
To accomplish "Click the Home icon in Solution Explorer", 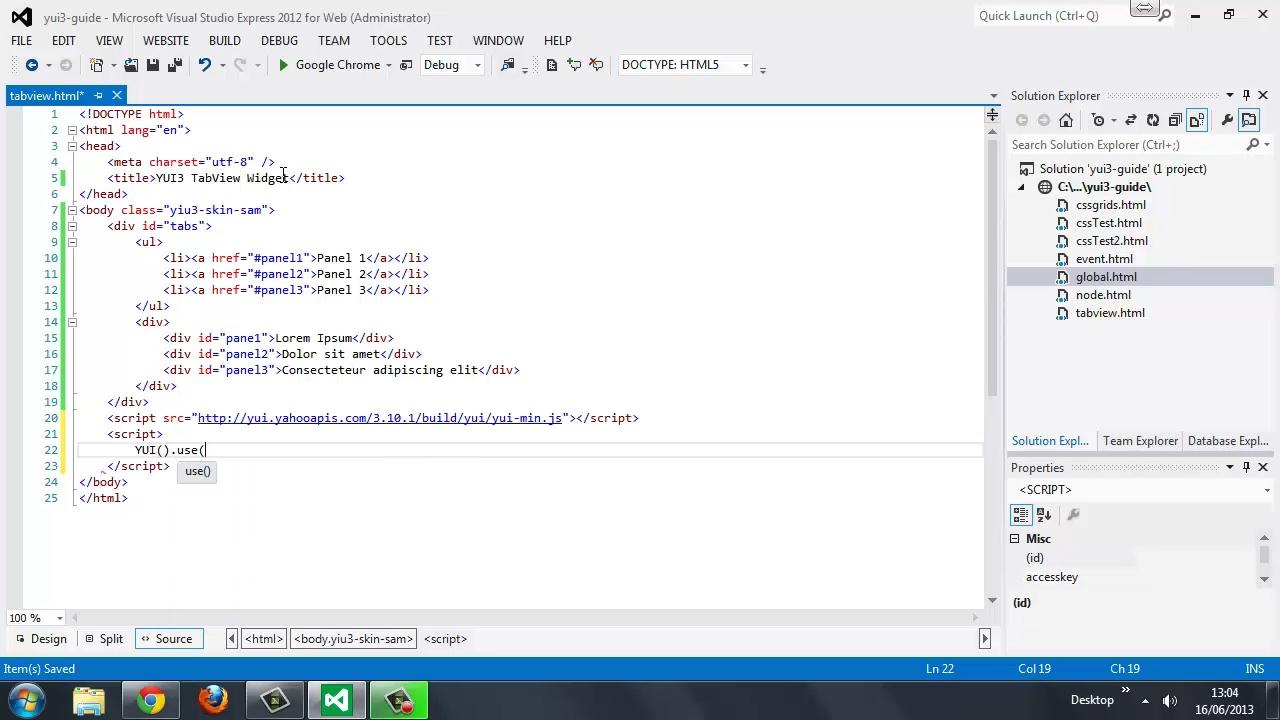I will [x=1066, y=120].
